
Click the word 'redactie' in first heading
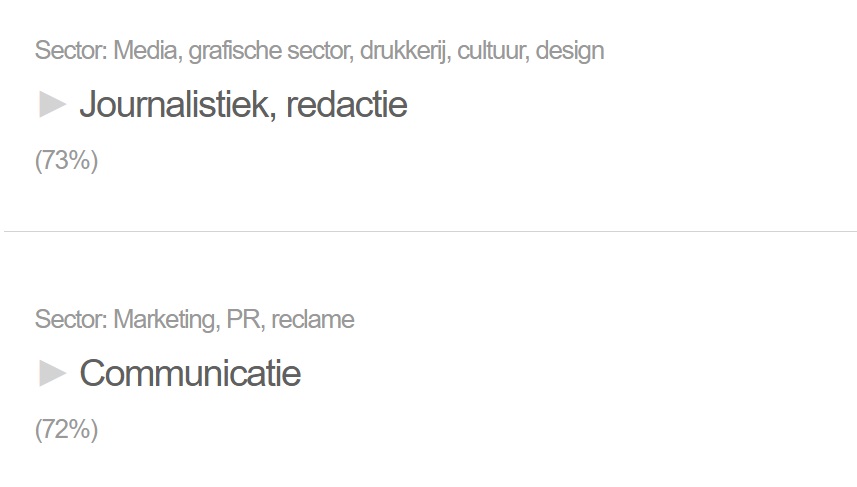[x=347, y=104]
